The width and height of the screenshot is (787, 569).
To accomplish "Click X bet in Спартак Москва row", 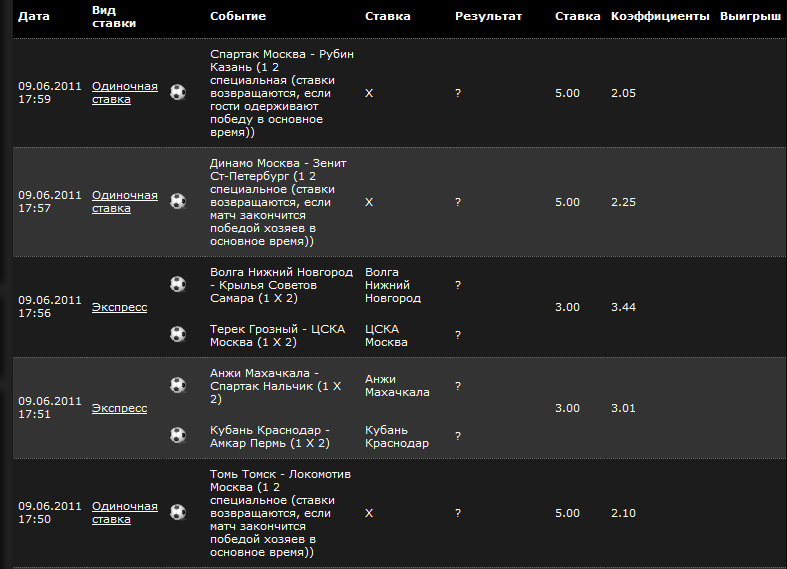I will tap(369, 93).
